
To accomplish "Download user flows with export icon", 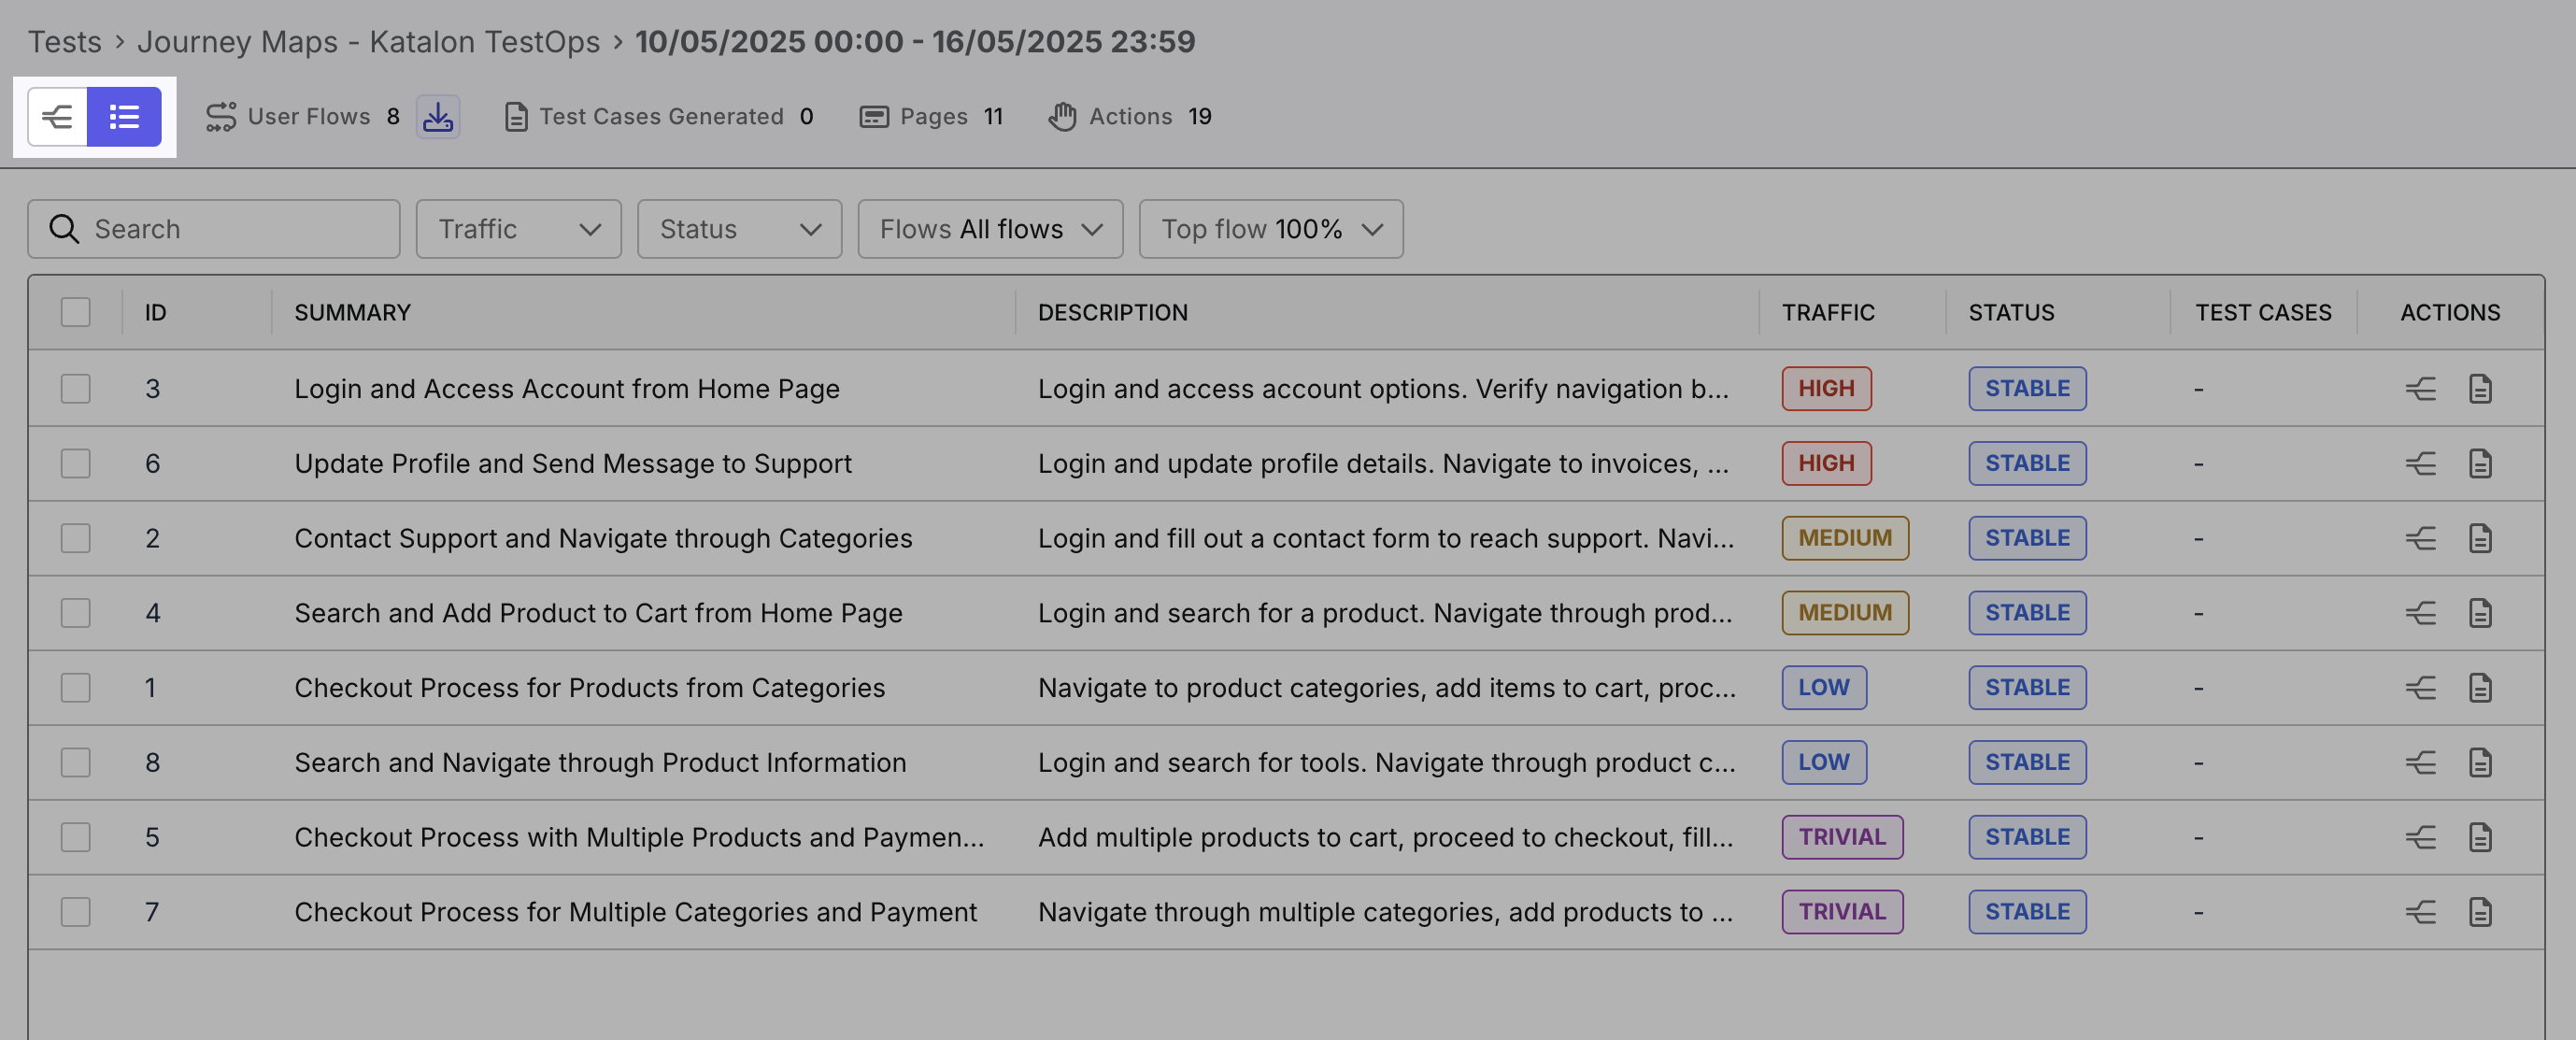I will (x=438, y=117).
